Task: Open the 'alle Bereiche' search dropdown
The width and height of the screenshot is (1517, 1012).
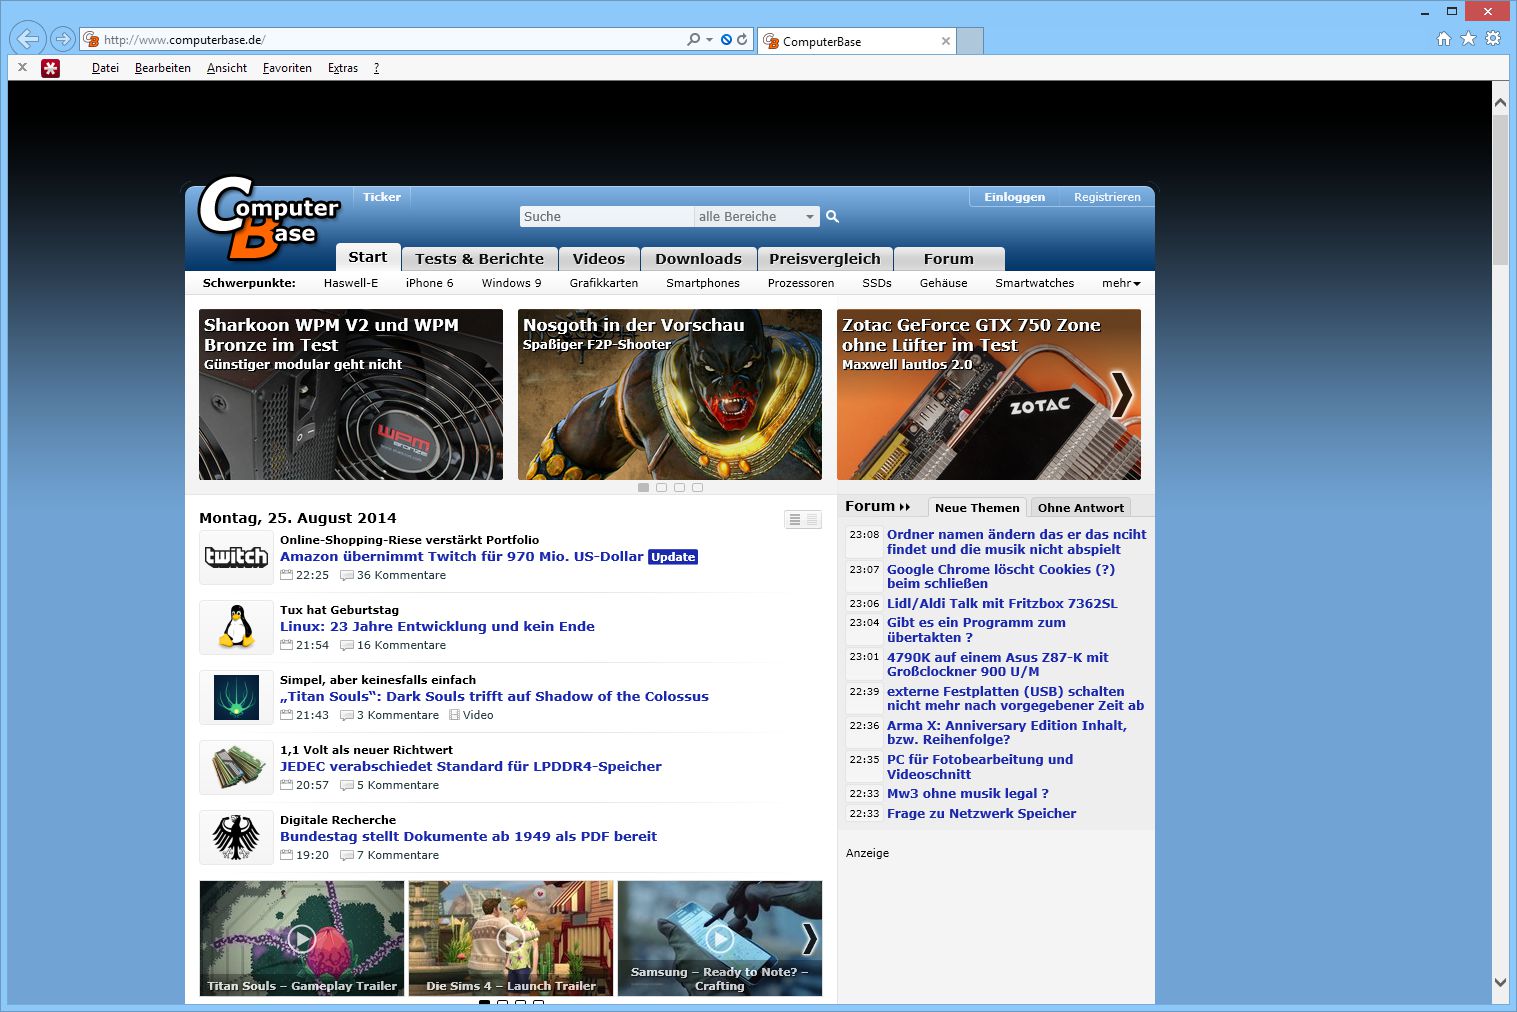Action: pyautogui.click(x=756, y=216)
